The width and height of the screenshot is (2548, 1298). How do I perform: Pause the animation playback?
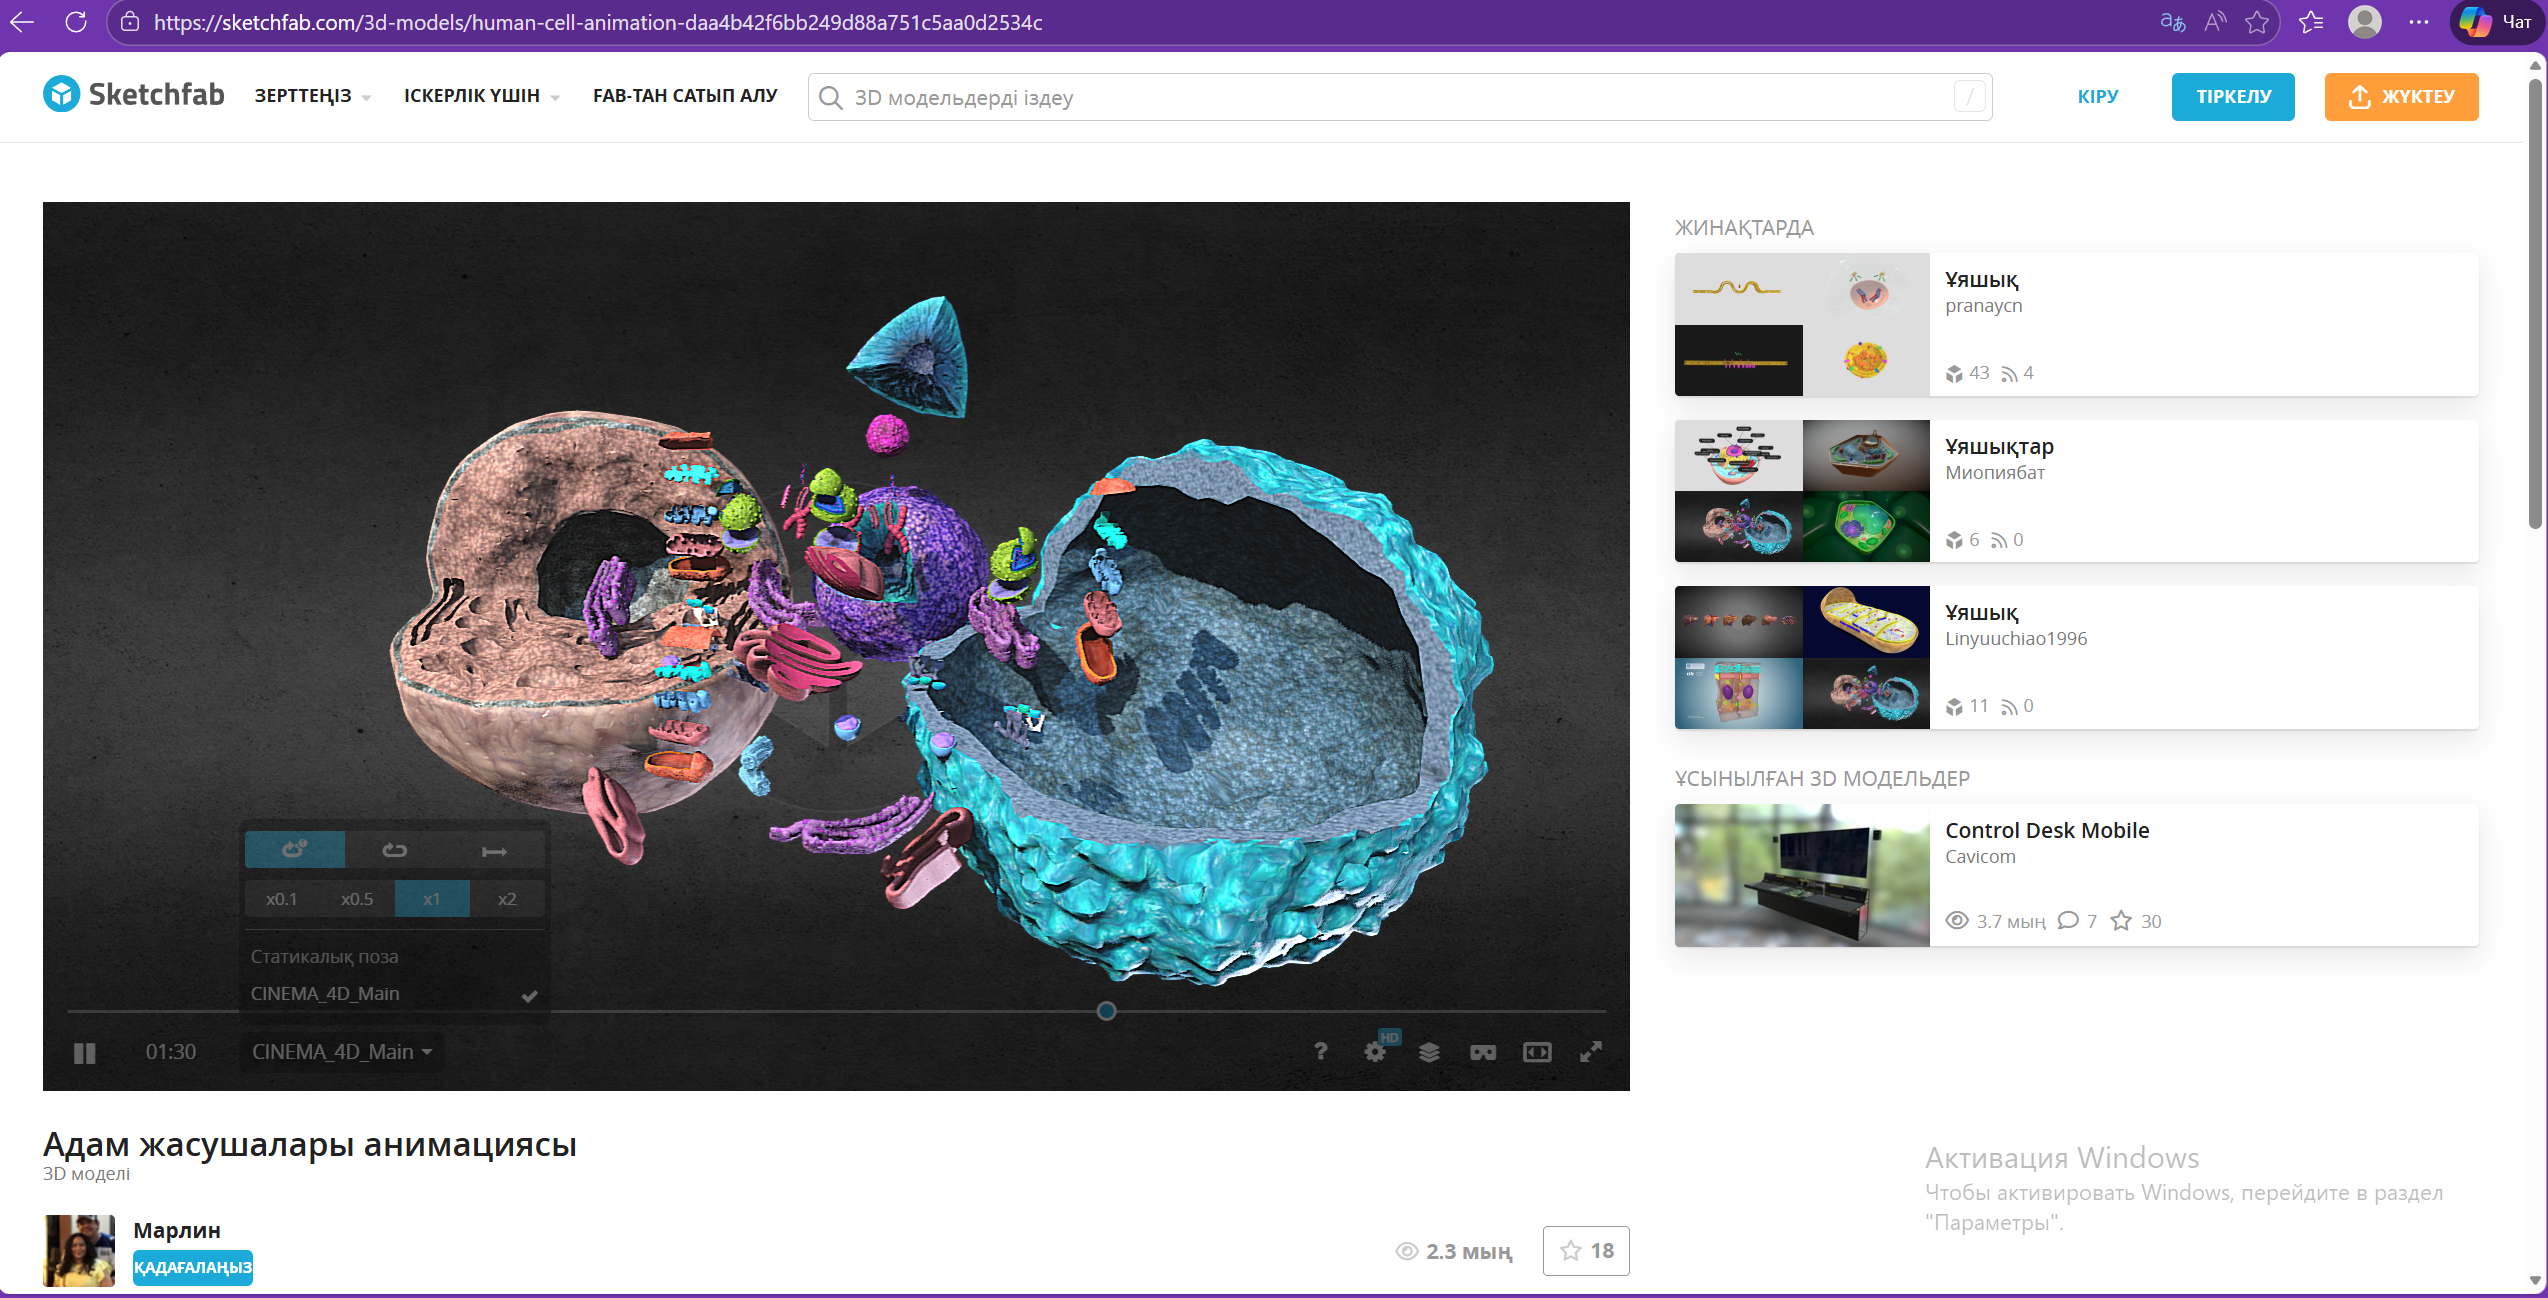pyautogui.click(x=85, y=1052)
